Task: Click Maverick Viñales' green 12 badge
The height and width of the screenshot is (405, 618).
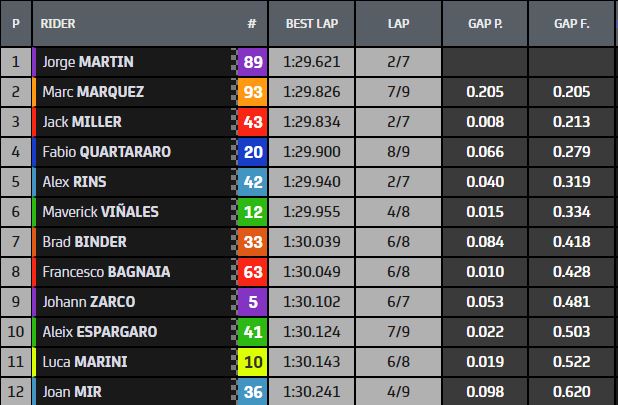Action: pyautogui.click(x=253, y=212)
